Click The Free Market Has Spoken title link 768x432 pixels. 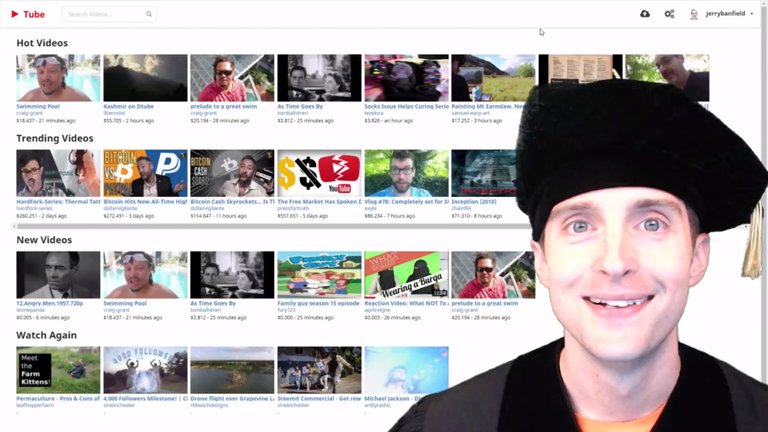pos(319,202)
